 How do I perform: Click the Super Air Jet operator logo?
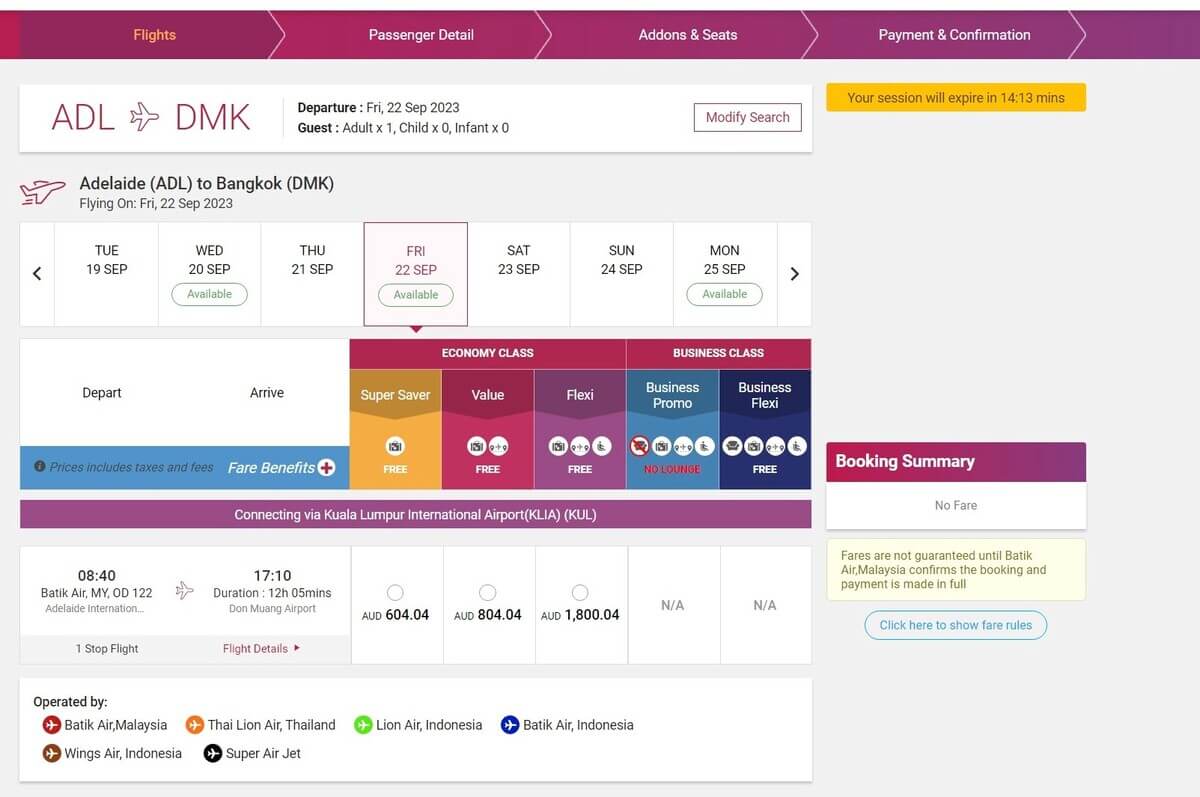tap(213, 753)
